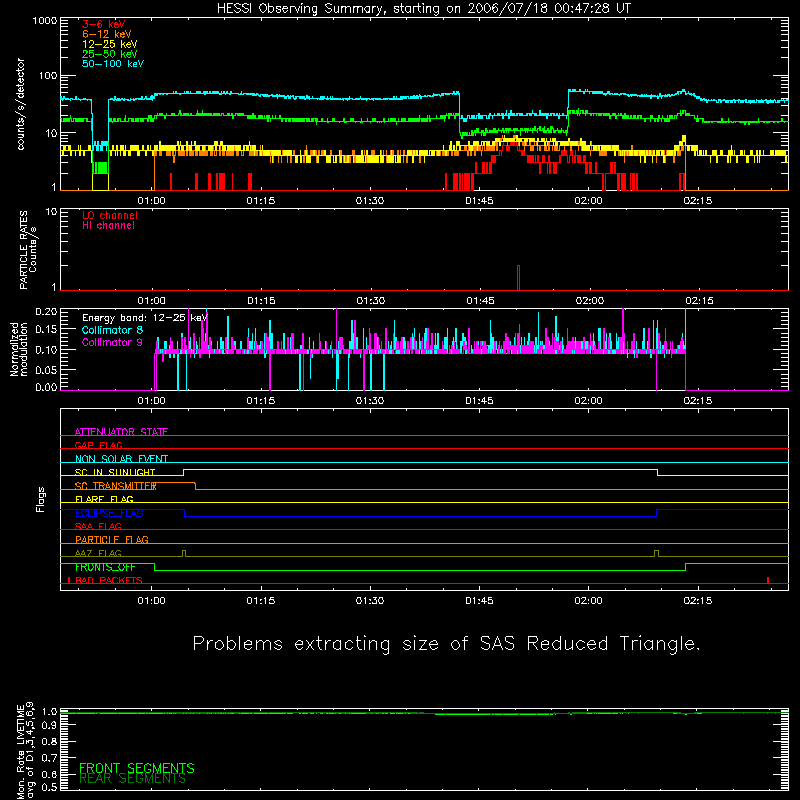Click the 01:30 tick label under particle rates plot
Image resolution: width=800 pixels, height=800 pixels.
(x=370, y=301)
